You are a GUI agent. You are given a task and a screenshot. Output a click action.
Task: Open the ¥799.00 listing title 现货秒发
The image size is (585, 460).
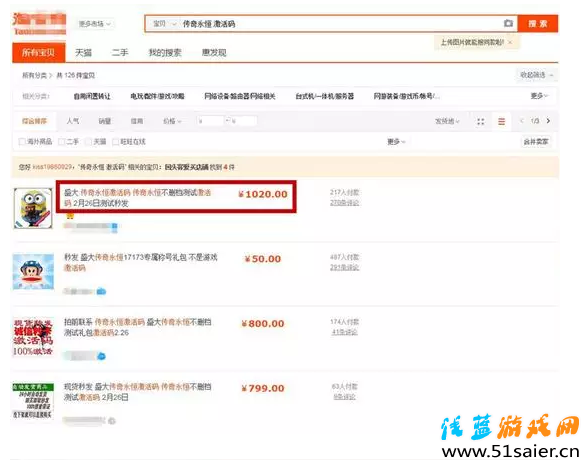(x=138, y=392)
